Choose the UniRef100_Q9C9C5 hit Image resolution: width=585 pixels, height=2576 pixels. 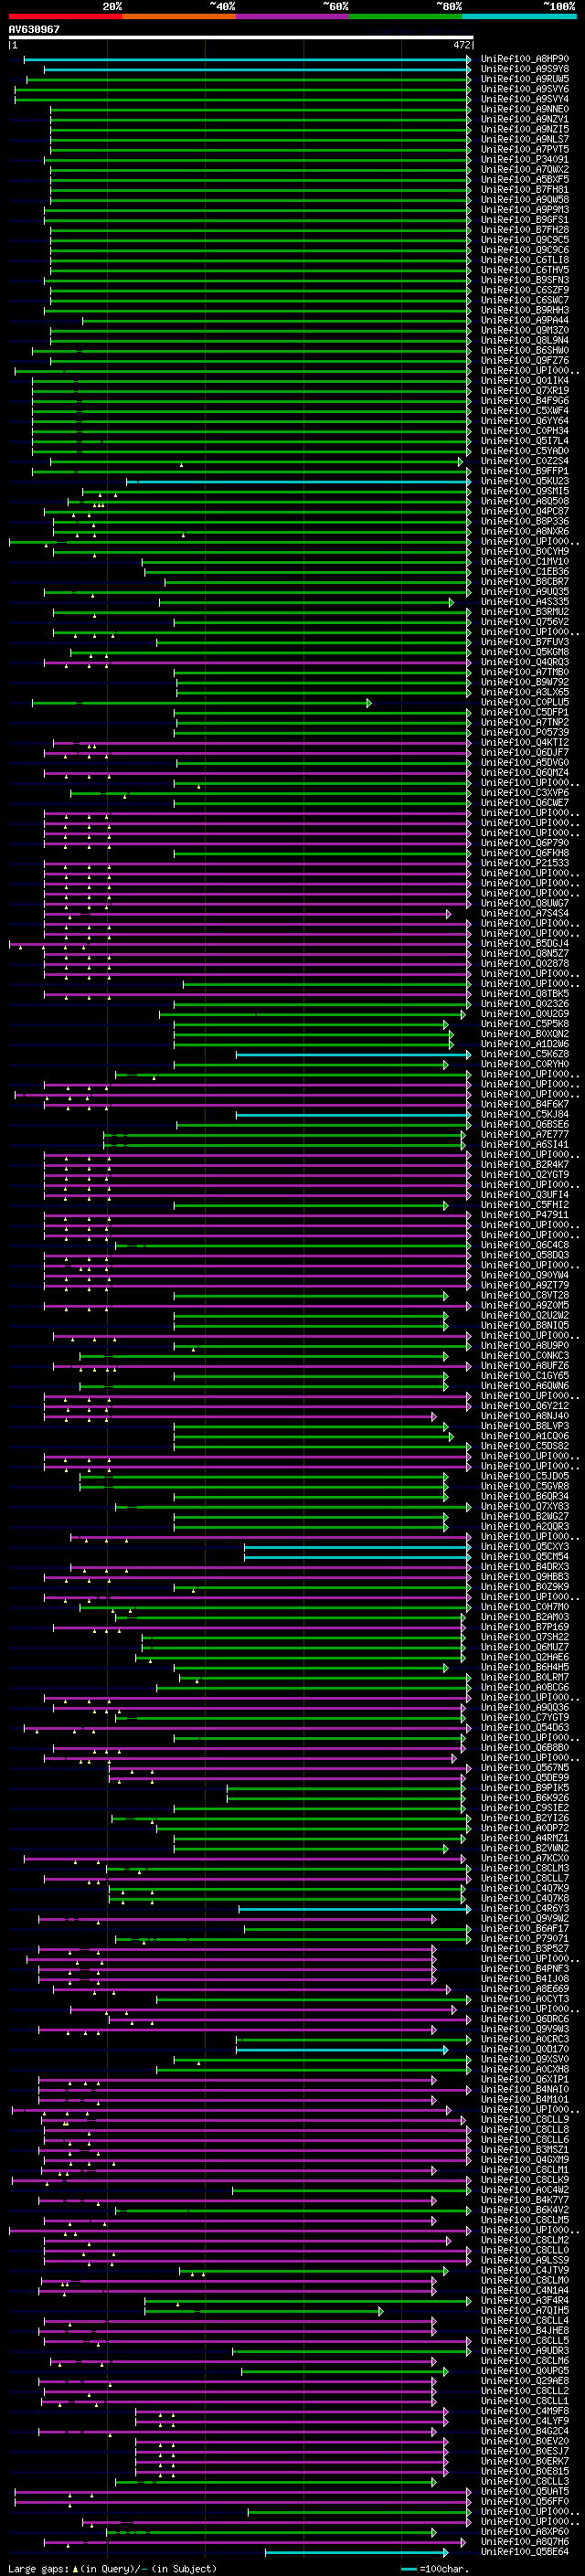525,240
